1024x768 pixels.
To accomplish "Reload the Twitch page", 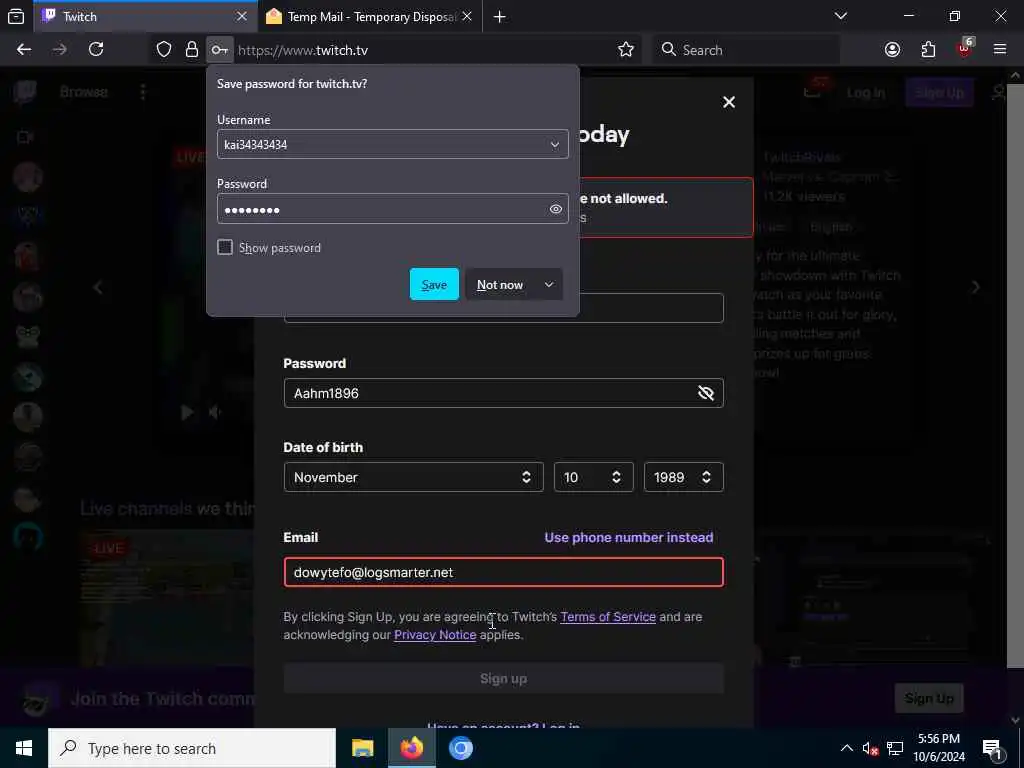I will click(96, 50).
